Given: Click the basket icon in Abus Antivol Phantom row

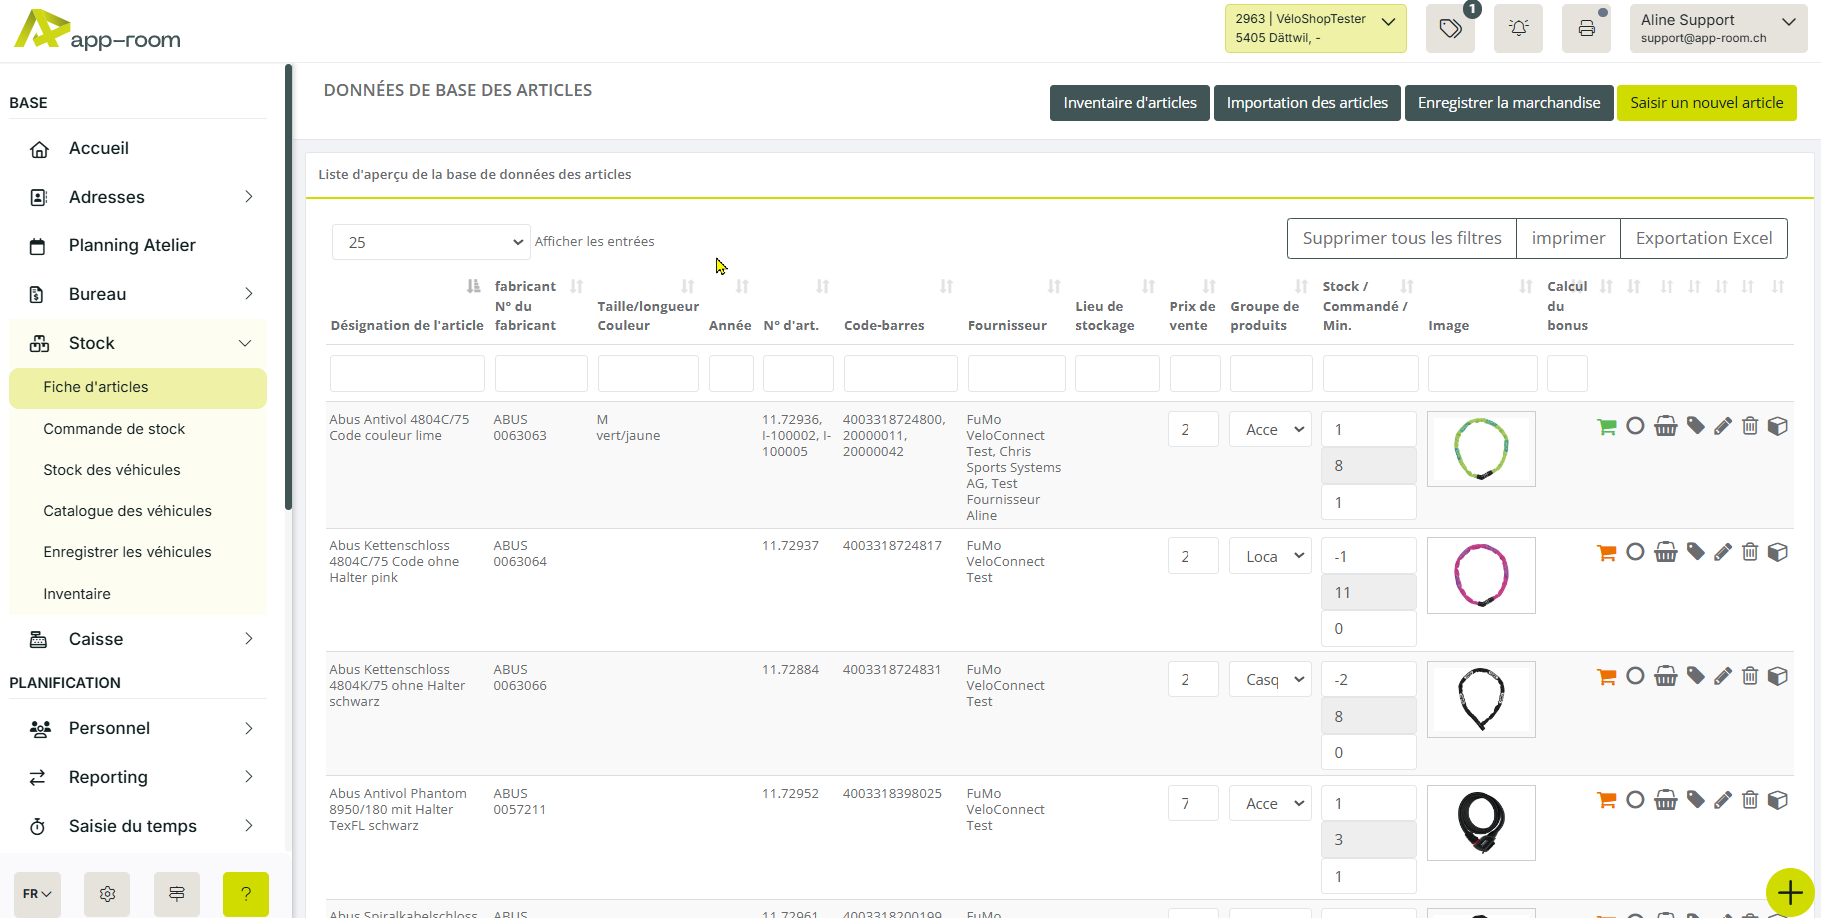Looking at the screenshot, I should pos(1665,800).
